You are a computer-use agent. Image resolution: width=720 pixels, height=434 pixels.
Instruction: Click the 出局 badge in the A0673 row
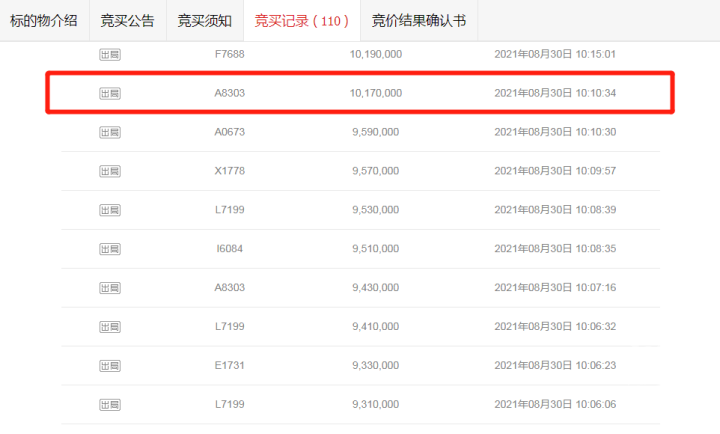click(x=110, y=132)
